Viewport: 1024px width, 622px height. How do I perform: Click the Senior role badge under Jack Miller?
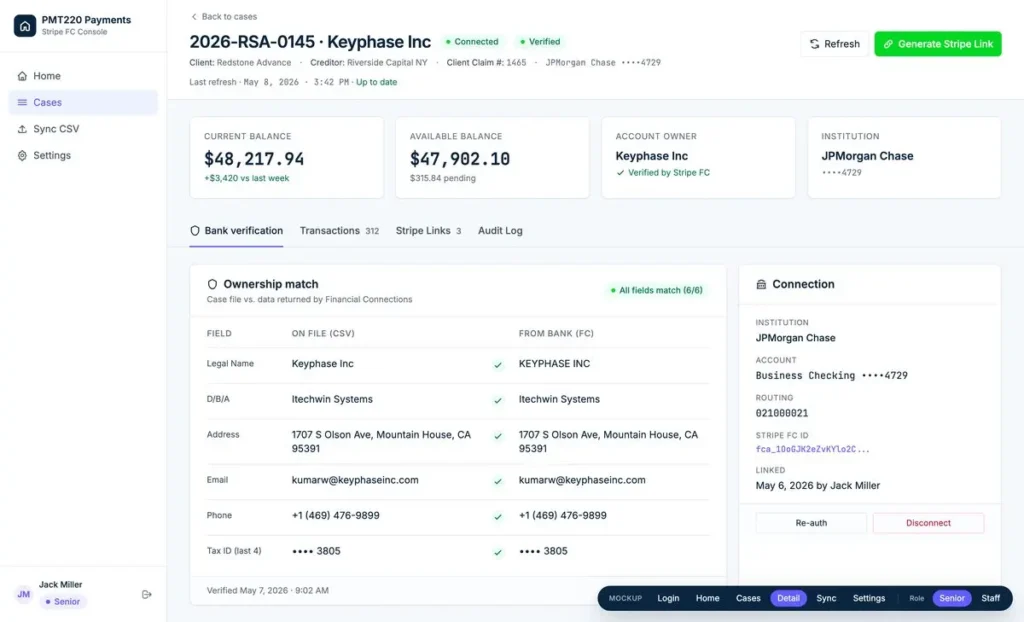[63, 602]
